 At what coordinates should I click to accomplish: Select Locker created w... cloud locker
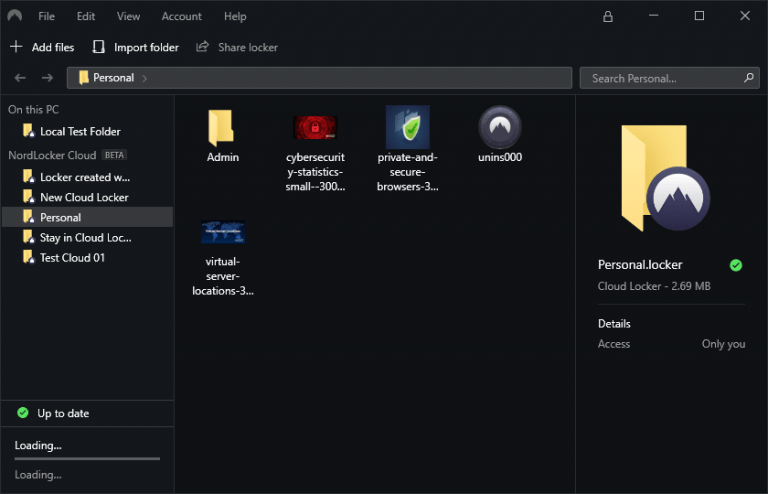87,177
